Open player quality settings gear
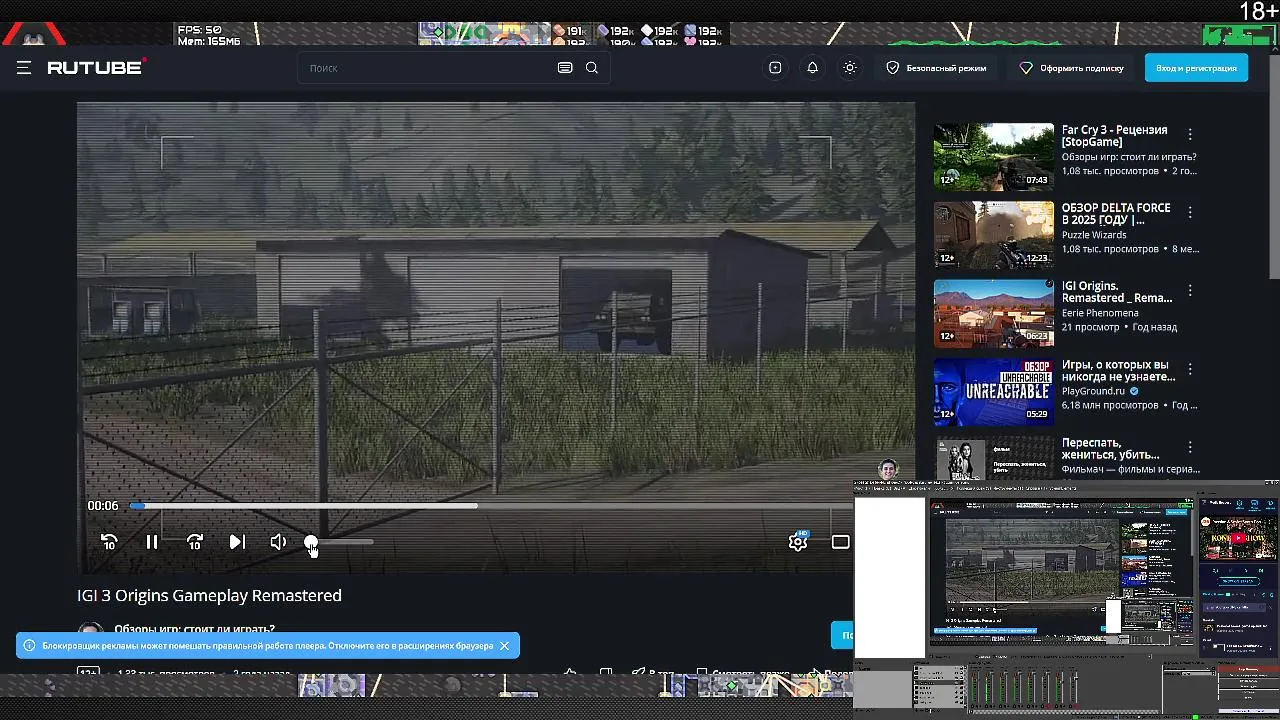The height and width of the screenshot is (720, 1280). coord(798,542)
